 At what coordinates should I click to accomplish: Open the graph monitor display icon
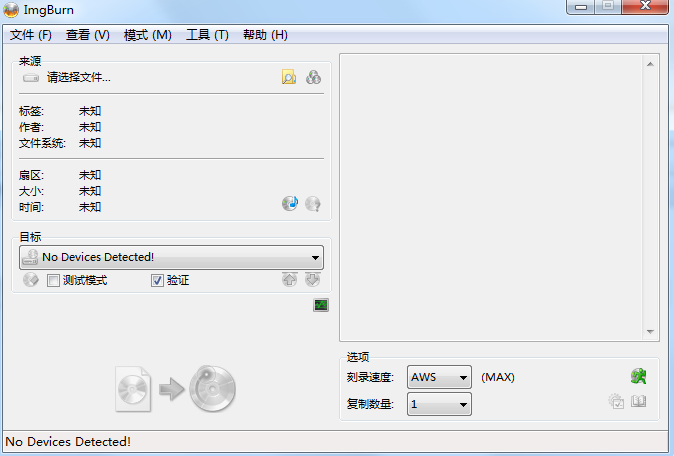[x=321, y=305]
